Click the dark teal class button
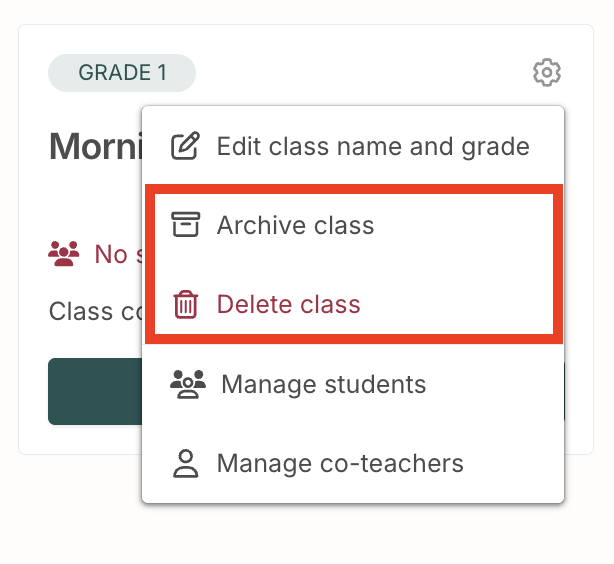The image size is (614, 564). click(x=95, y=391)
